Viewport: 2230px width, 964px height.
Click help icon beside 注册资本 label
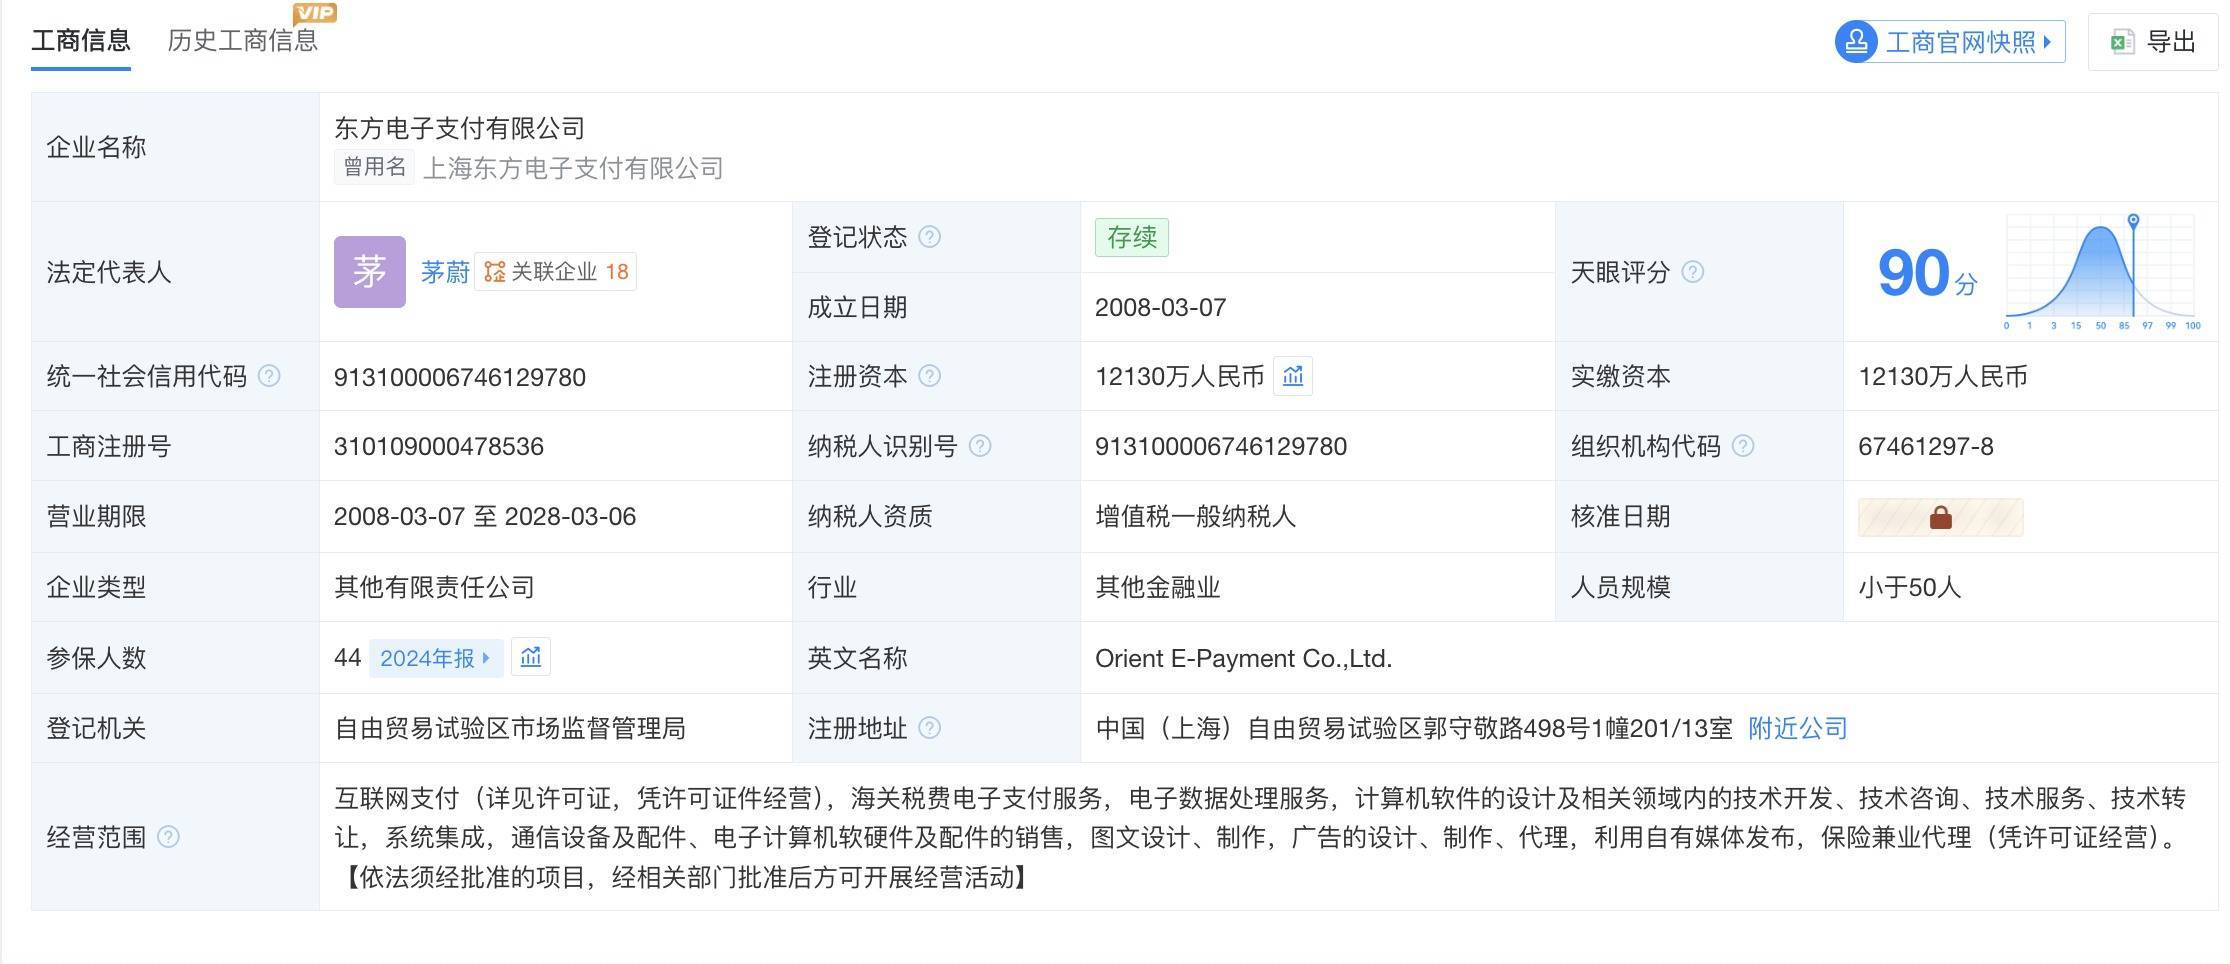coord(929,376)
